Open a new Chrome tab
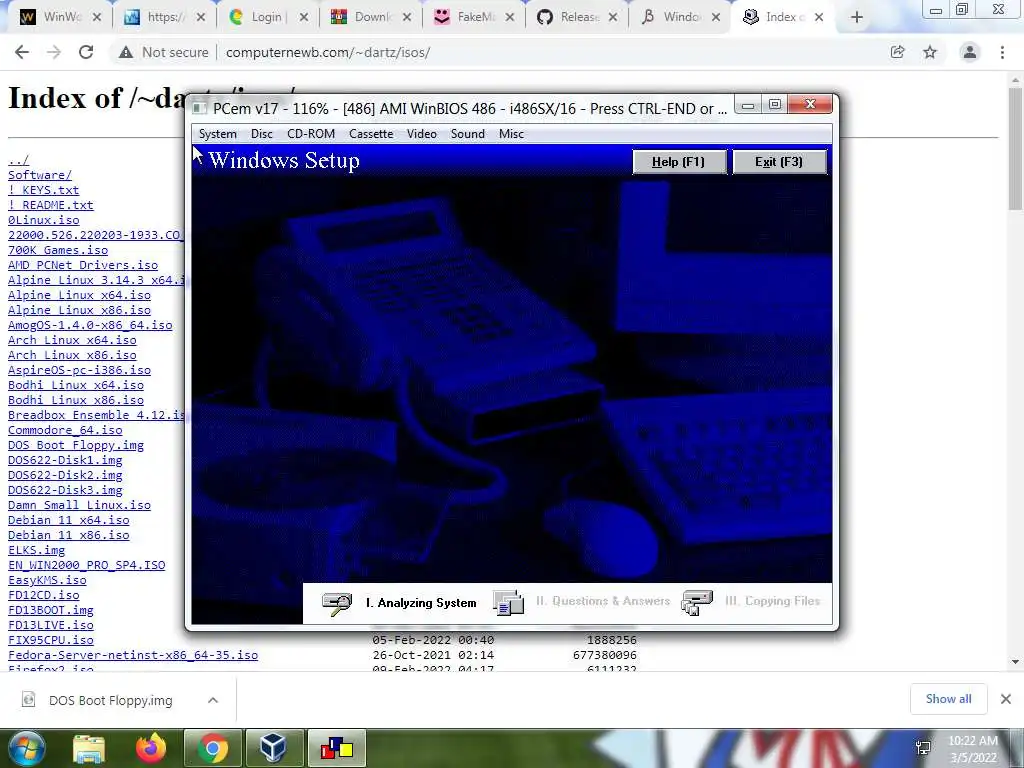Screen dimensions: 1024x768 [857, 18]
